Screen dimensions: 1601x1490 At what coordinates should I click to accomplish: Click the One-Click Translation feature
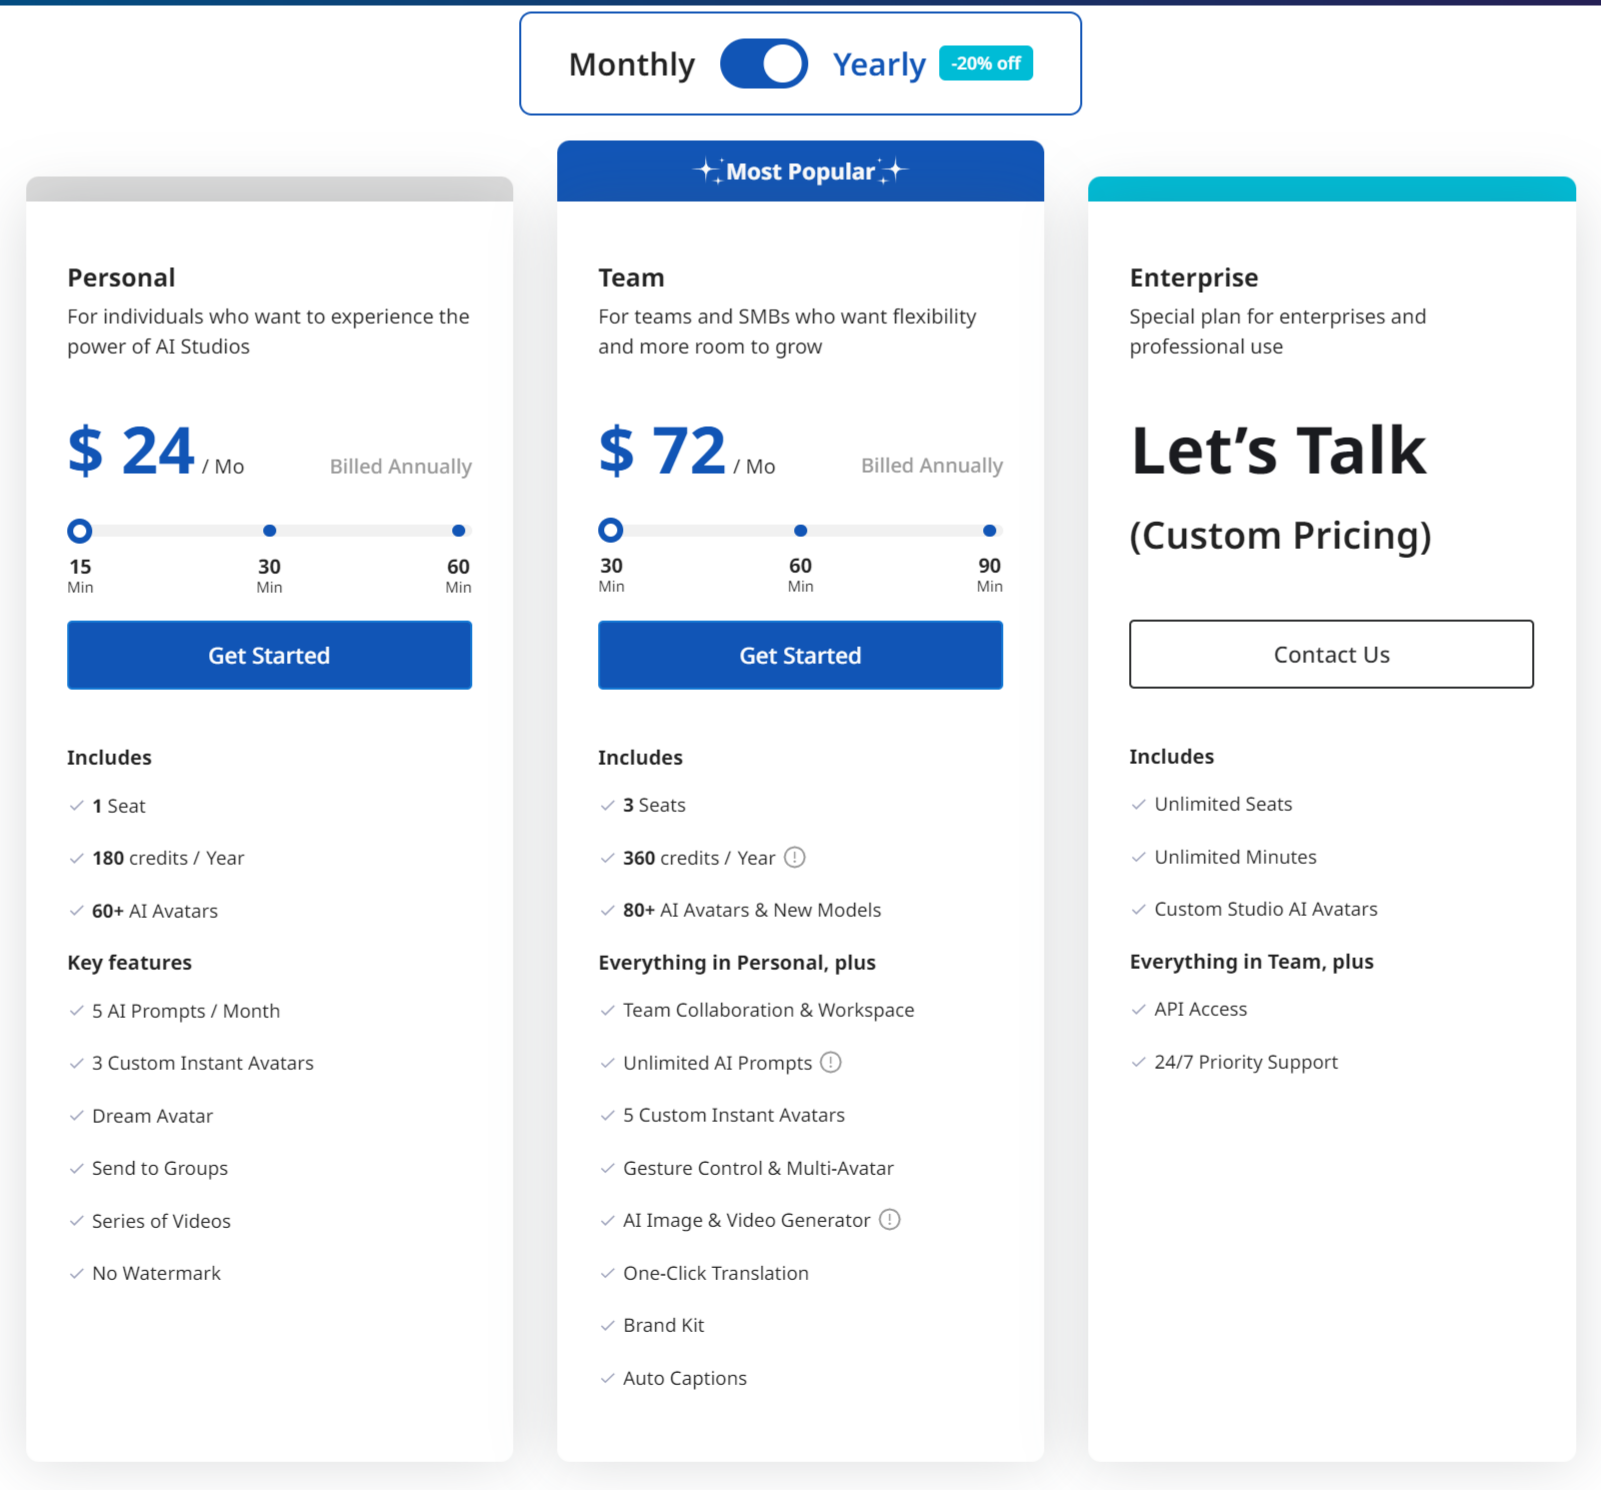tap(716, 1273)
